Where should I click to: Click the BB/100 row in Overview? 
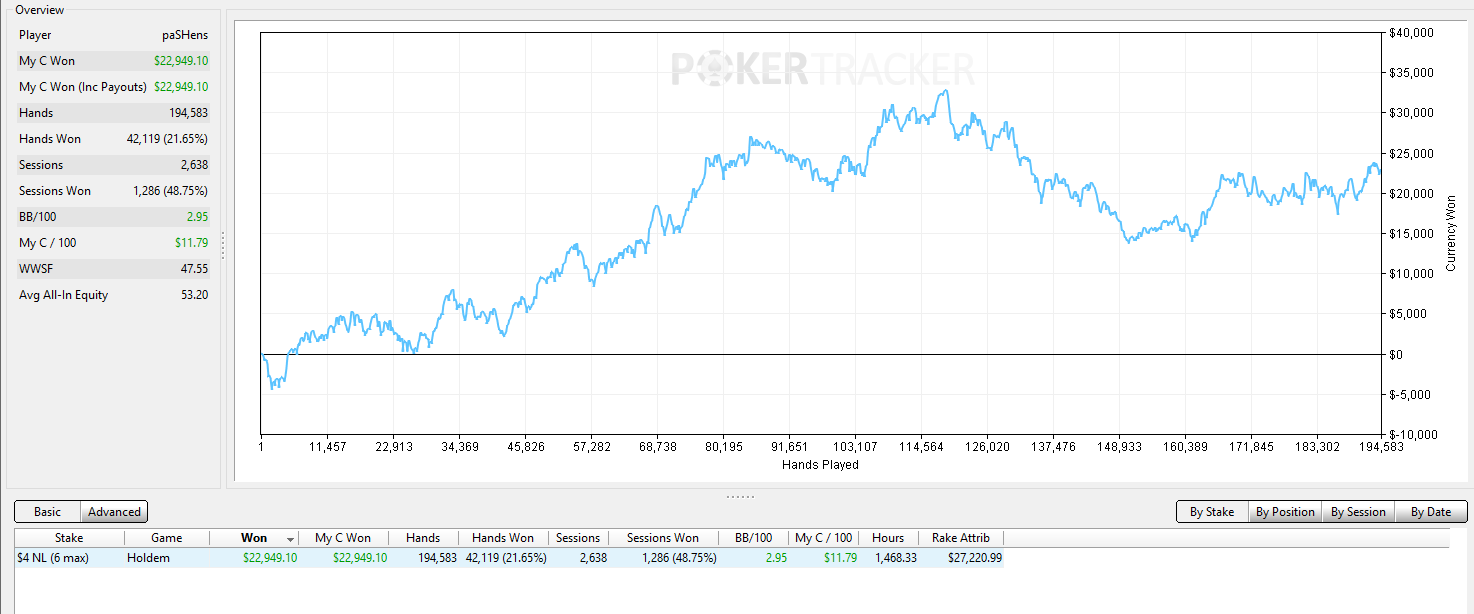coord(113,217)
